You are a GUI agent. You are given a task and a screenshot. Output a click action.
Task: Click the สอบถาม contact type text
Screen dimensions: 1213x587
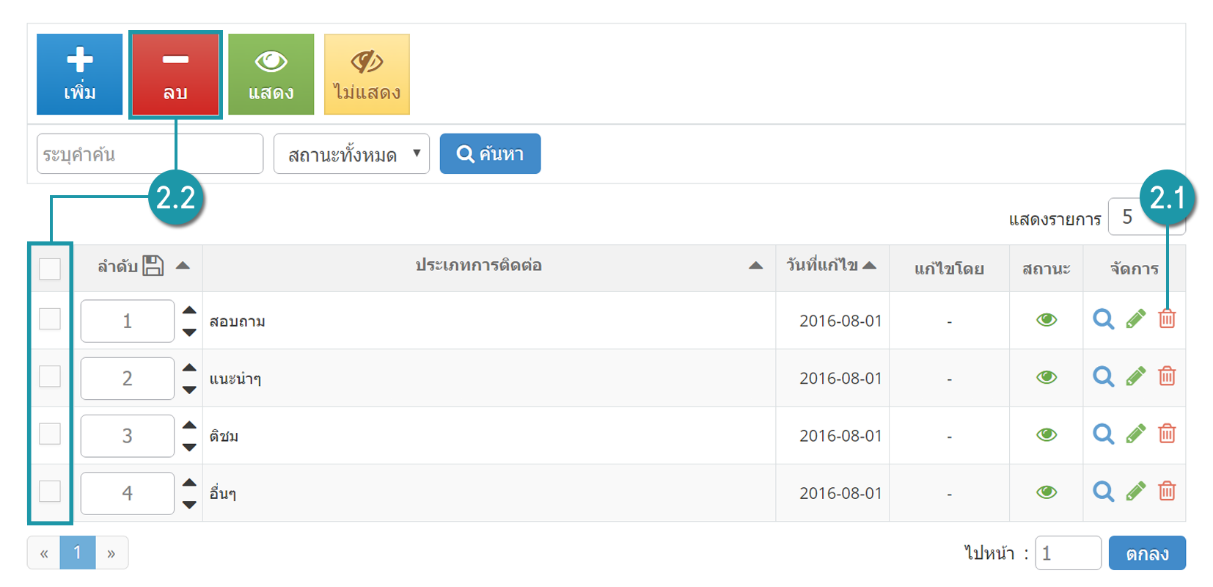click(237, 322)
